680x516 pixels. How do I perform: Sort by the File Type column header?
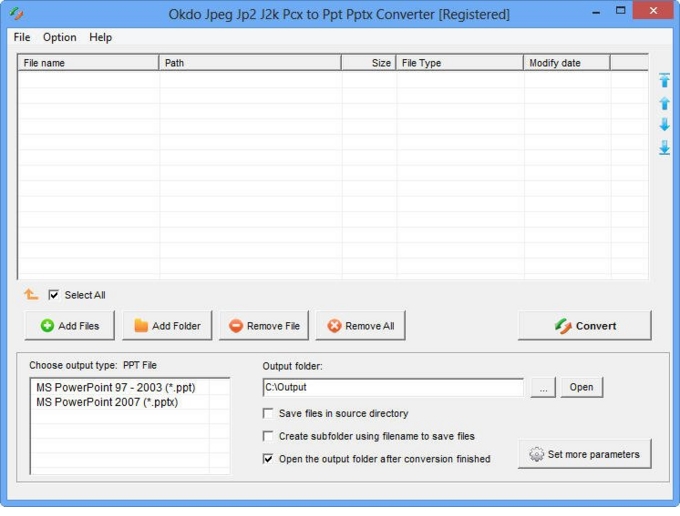pyautogui.click(x=460, y=63)
